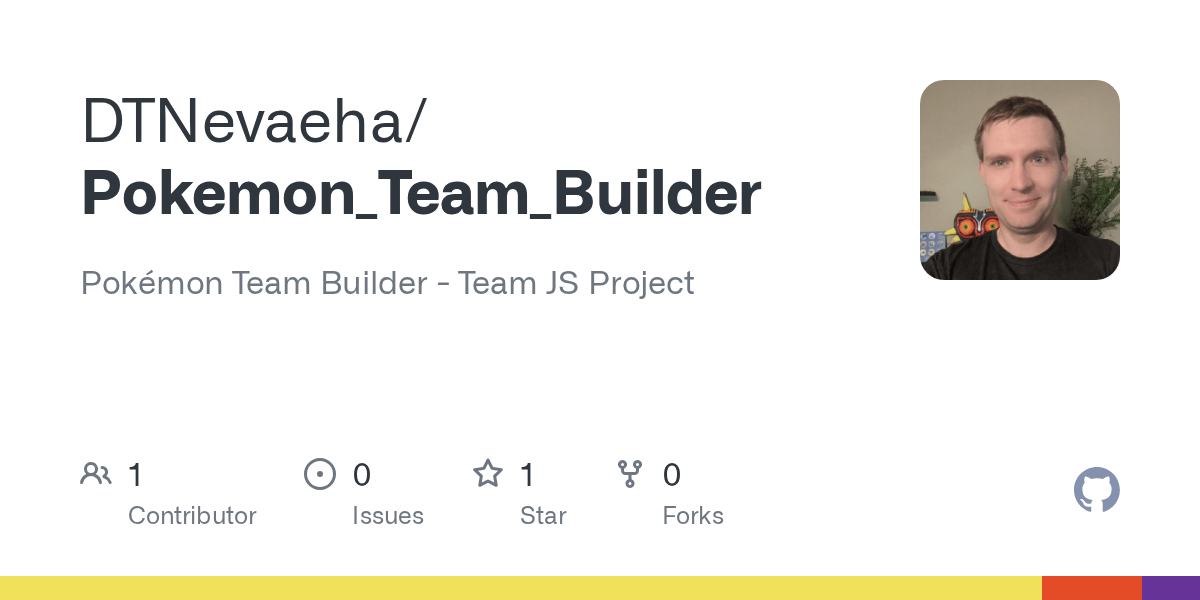Click the contributors people icon
The width and height of the screenshot is (1200, 600).
coord(96,473)
